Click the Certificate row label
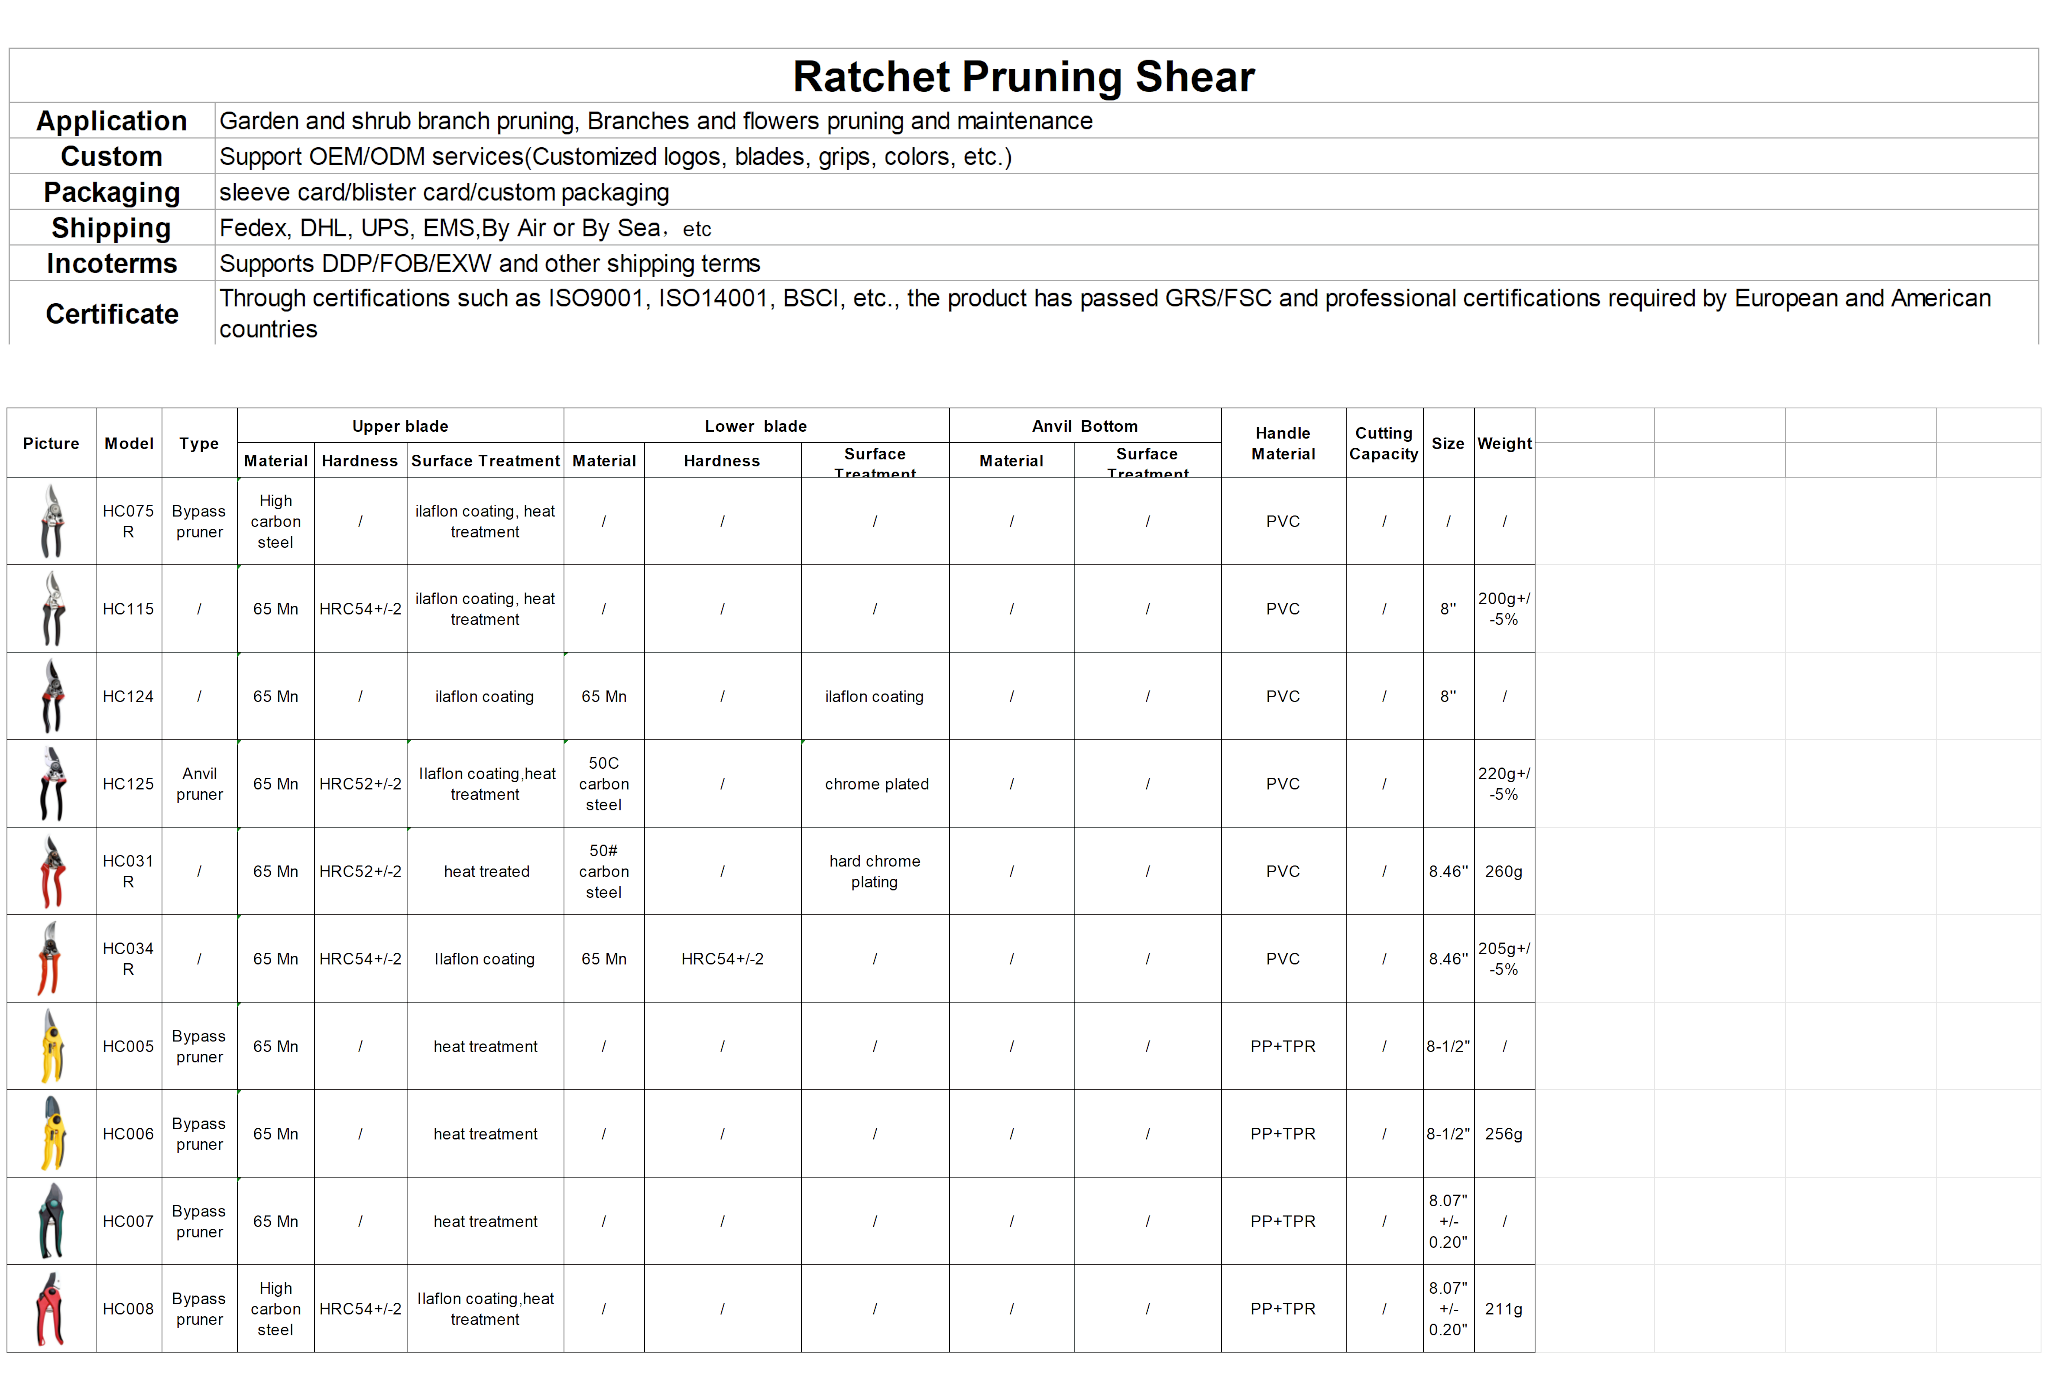This screenshot has height=1400, width=2048. coord(112,314)
